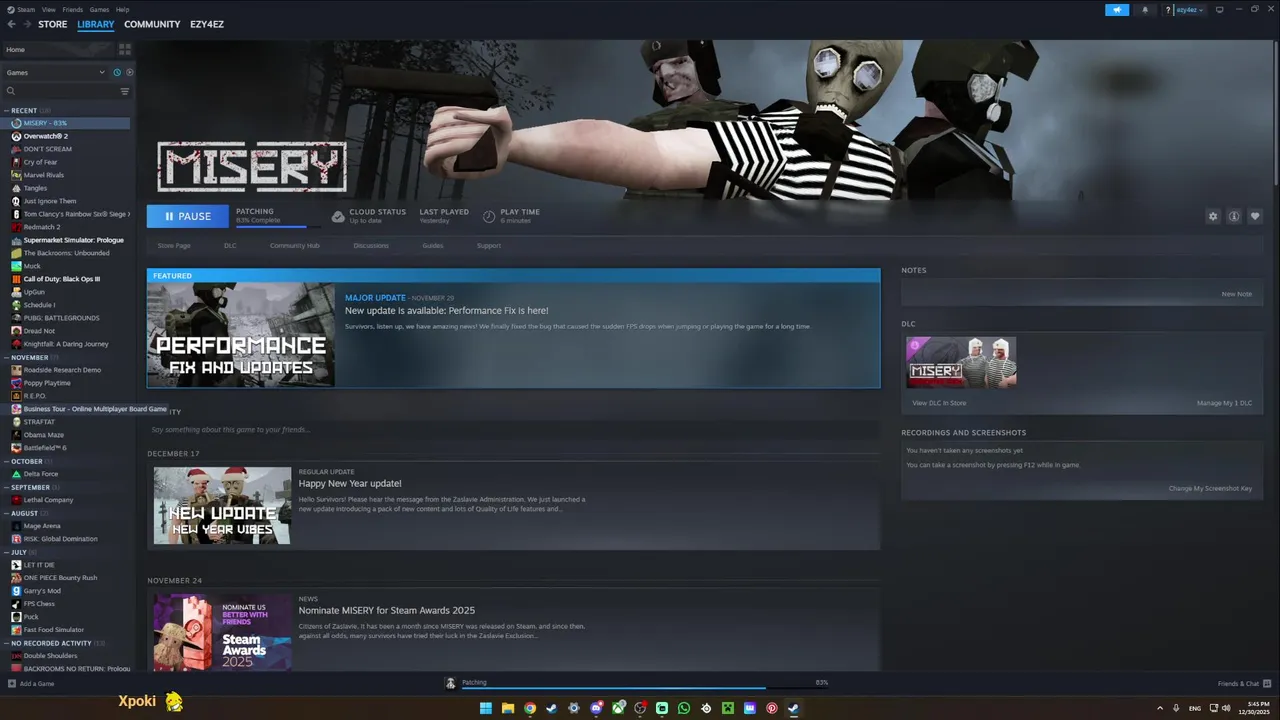Go back with the left arrow

[x=12, y=24]
